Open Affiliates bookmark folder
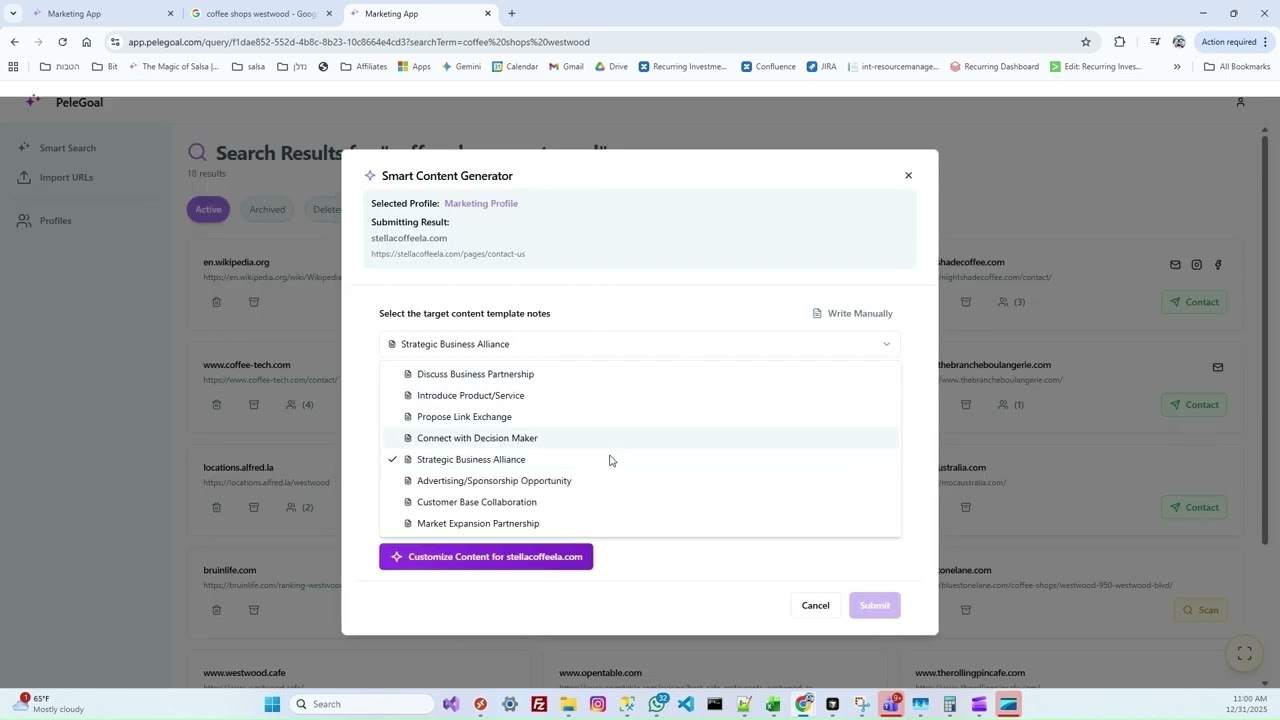Viewport: 1280px width, 720px height. pos(364,67)
